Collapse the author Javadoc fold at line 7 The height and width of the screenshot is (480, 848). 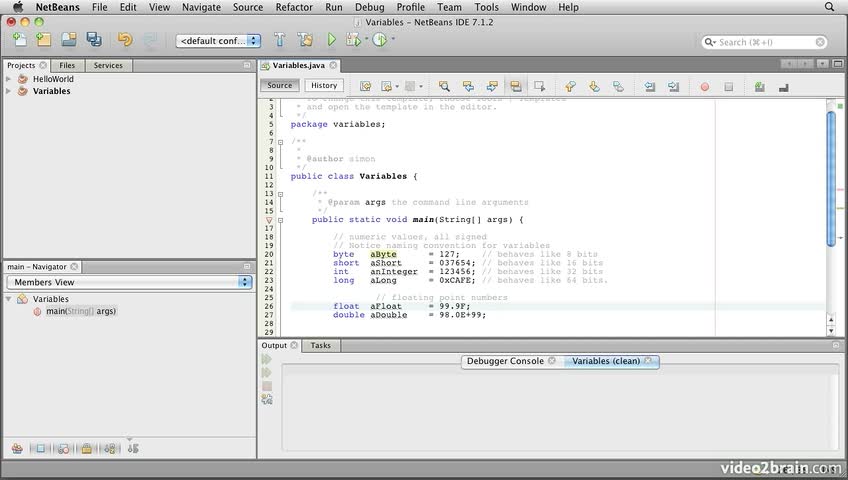[x=280, y=142]
